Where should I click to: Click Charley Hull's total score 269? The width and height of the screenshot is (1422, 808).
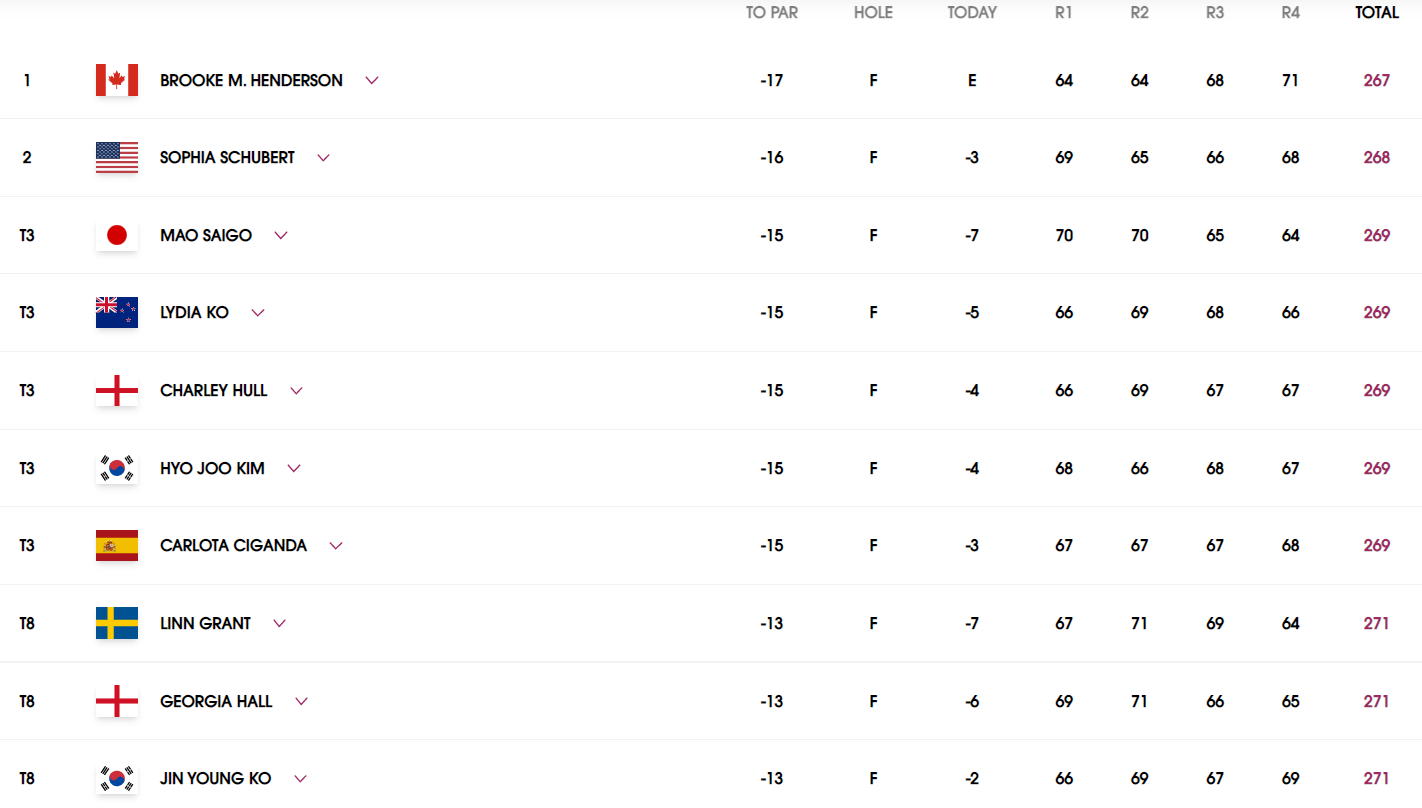[x=1376, y=390]
